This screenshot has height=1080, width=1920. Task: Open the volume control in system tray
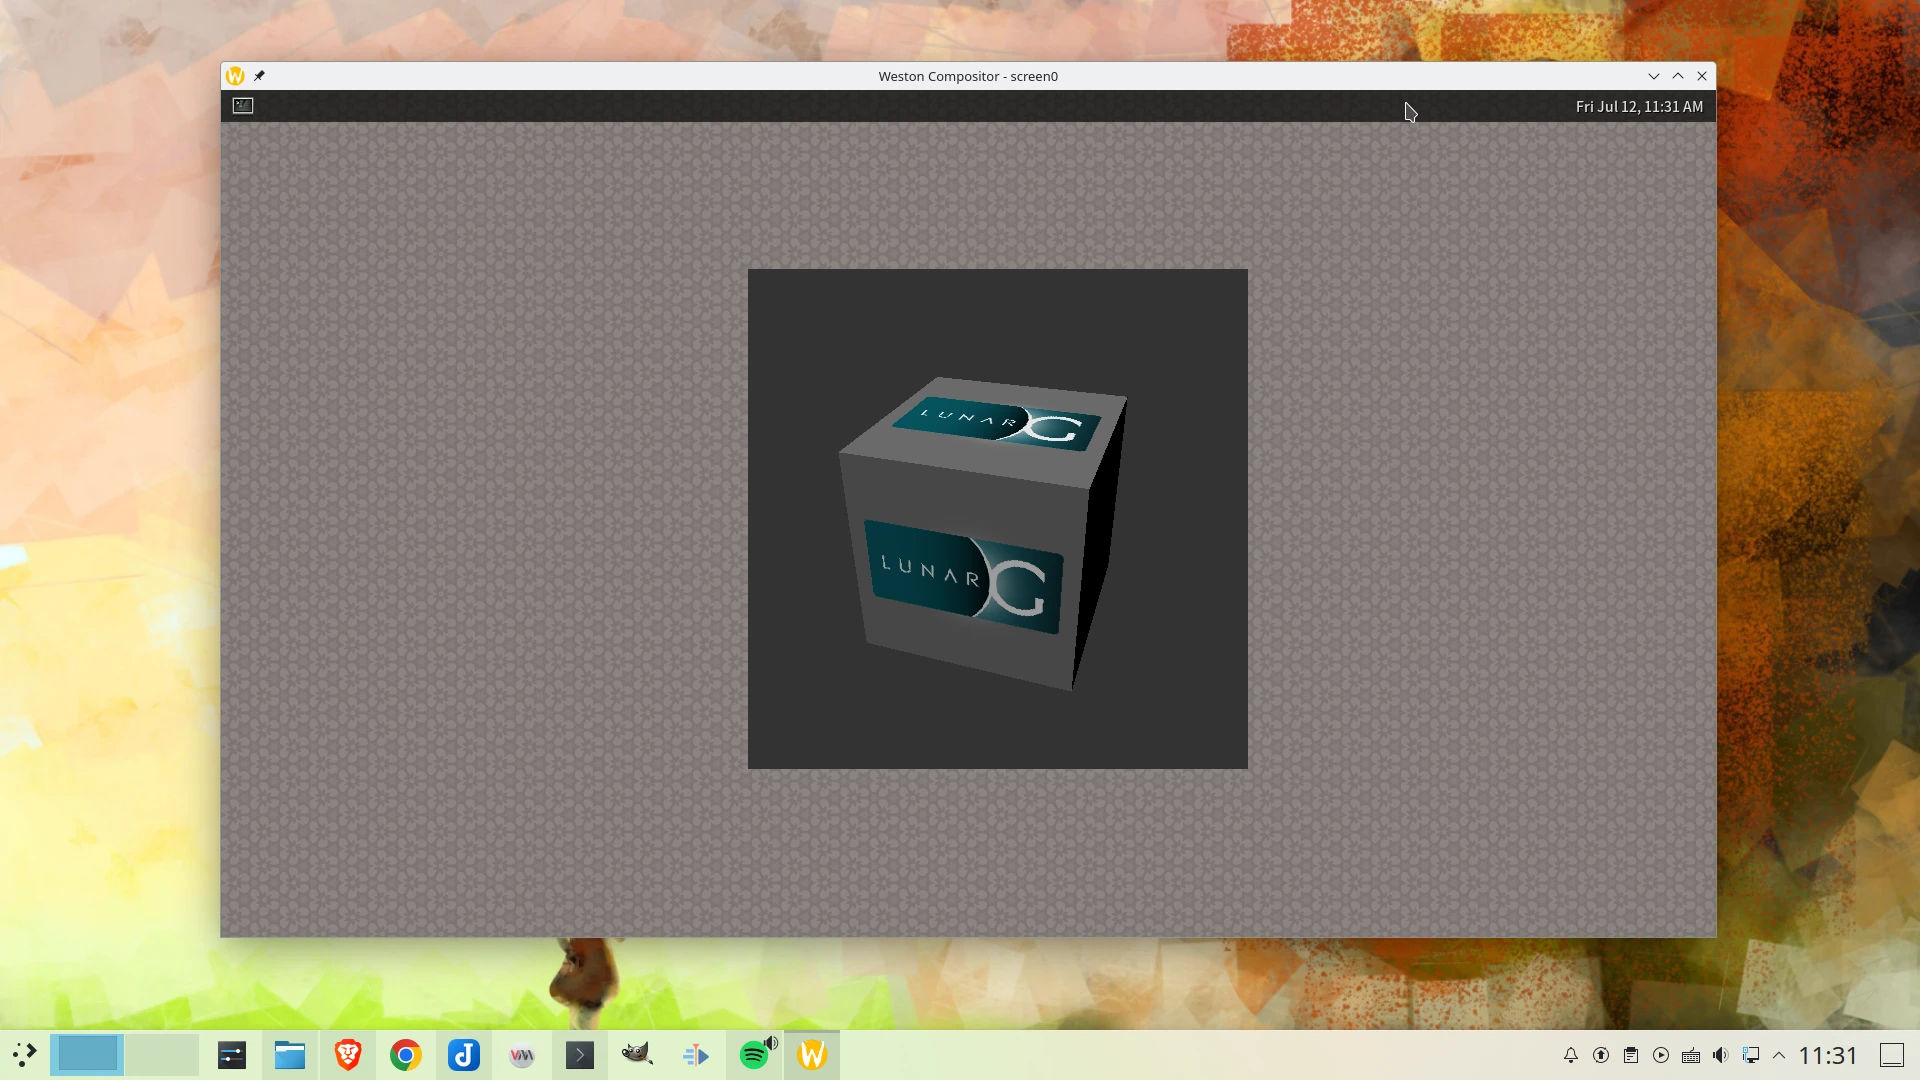coord(1720,1055)
